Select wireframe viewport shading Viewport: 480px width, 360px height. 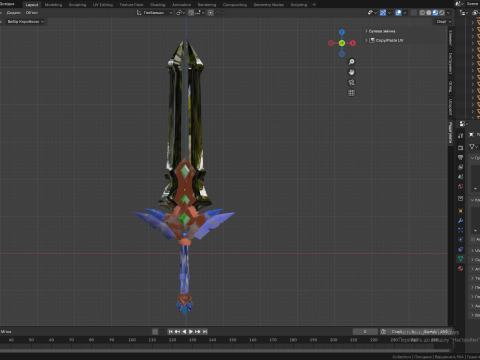pyautogui.click(x=422, y=13)
